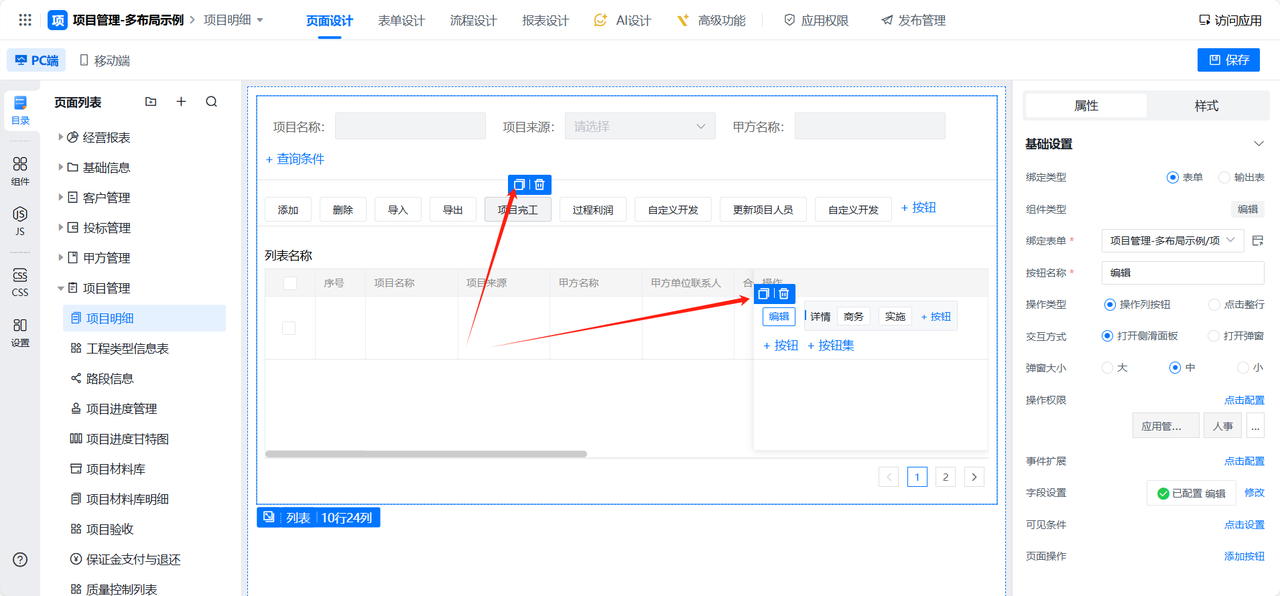Select the 输出表 binding type radio
Screen dimensions: 1280x596
[x=1224, y=178]
